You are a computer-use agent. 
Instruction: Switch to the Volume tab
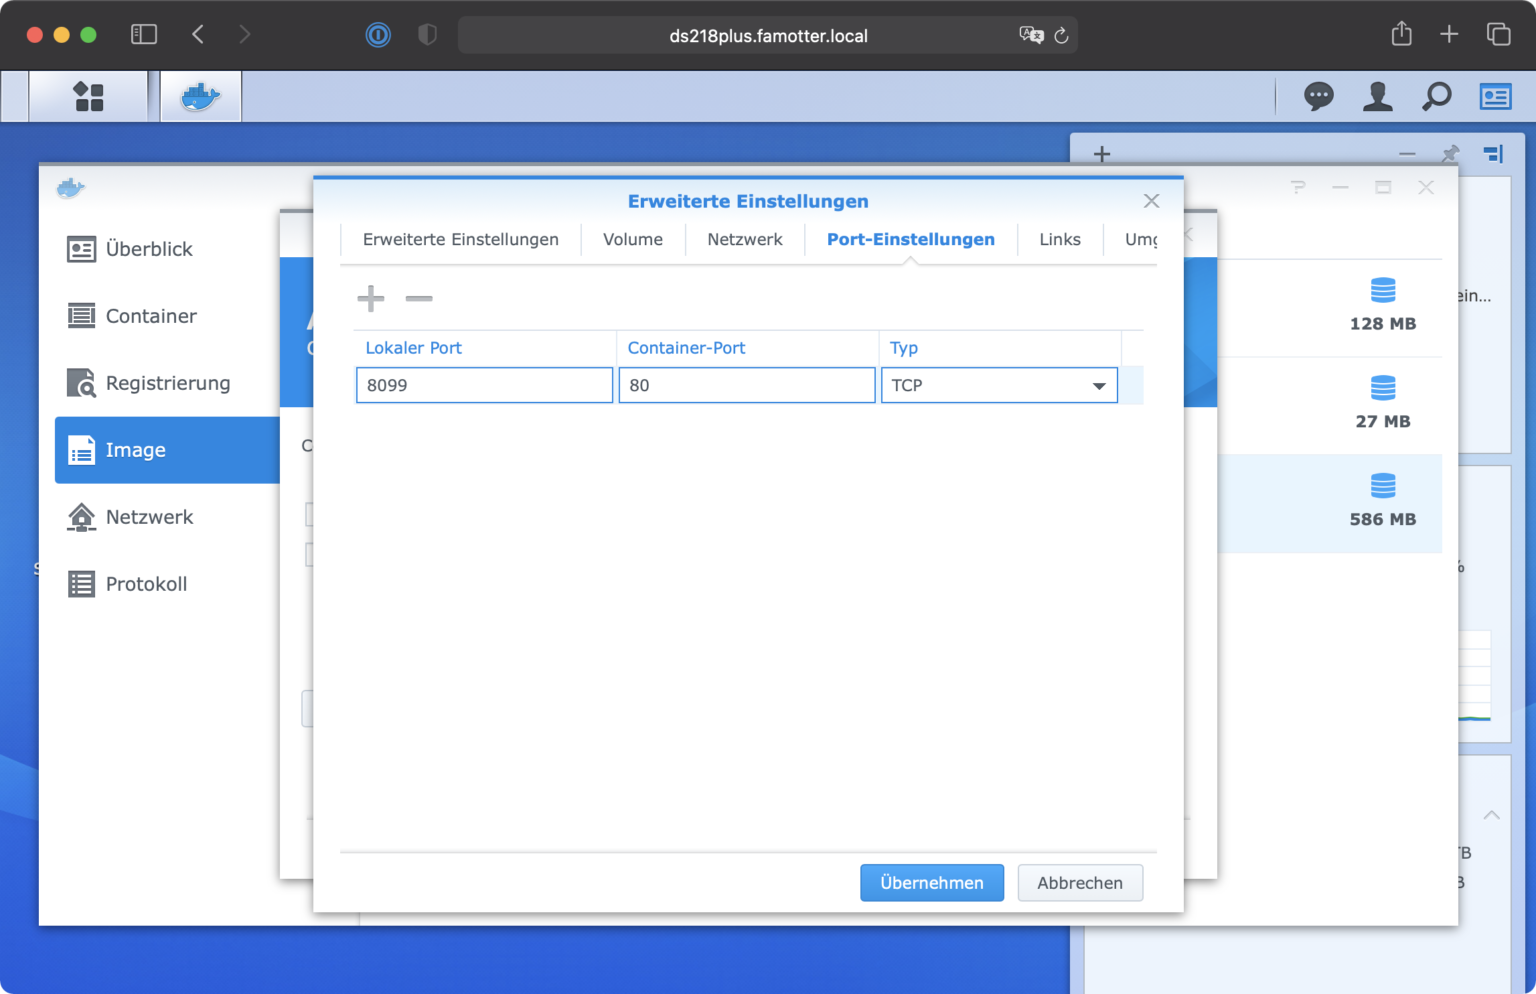[x=632, y=239]
